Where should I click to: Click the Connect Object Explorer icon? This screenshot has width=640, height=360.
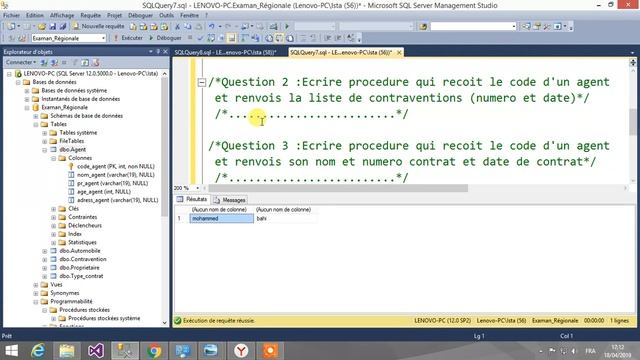[44, 62]
